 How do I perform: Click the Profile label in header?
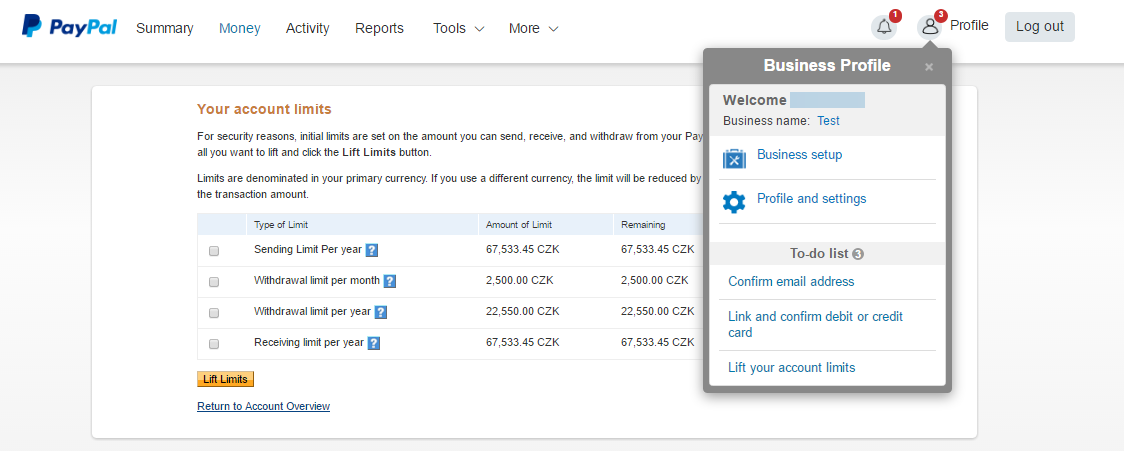(x=969, y=26)
